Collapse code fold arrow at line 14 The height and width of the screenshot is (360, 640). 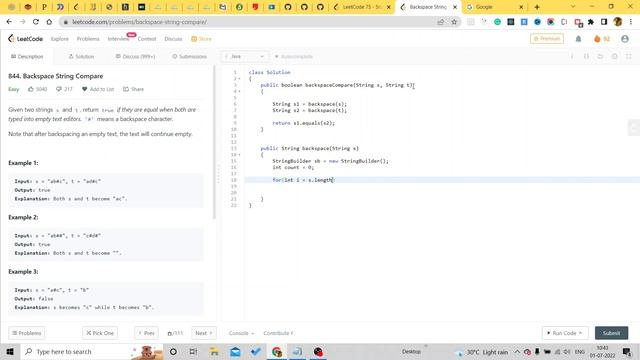tap(240, 155)
